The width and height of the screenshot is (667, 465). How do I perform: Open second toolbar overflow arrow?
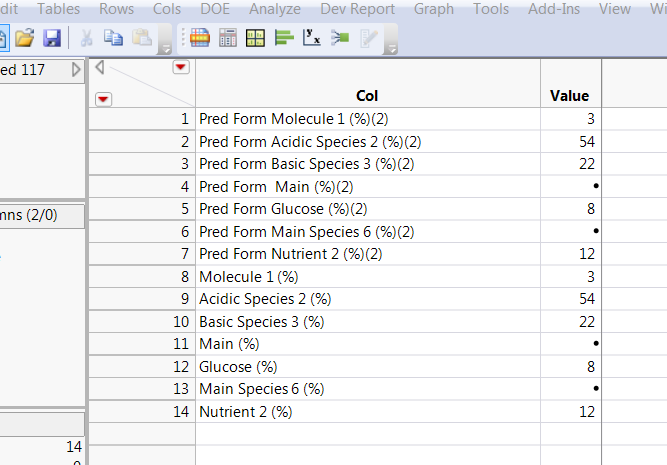point(391,49)
